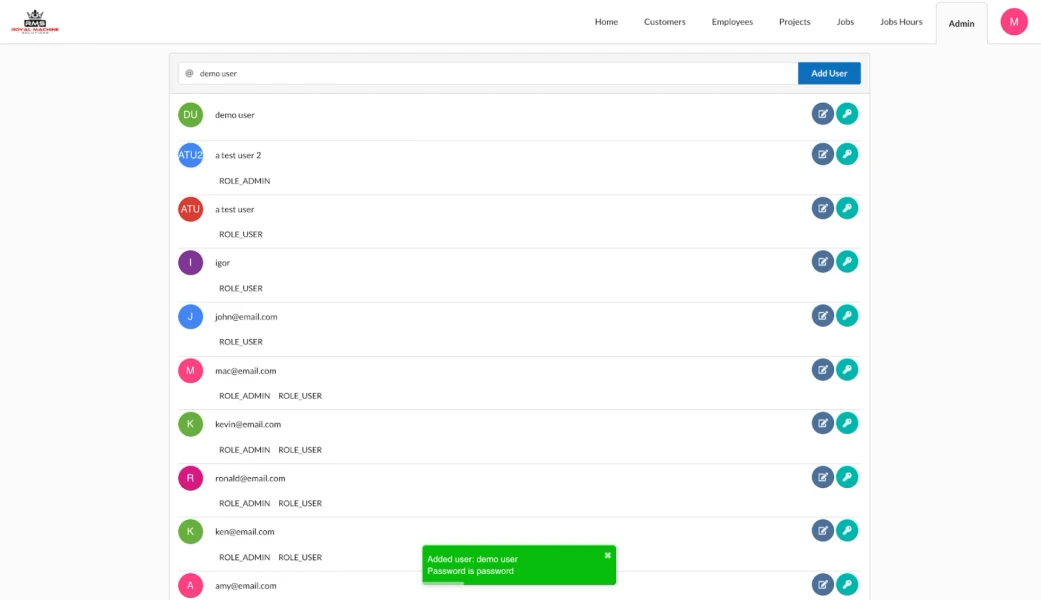This screenshot has width=1041, height=600.
Task: Reset password for igor using key icon
Action: click(x=847, y=262)
